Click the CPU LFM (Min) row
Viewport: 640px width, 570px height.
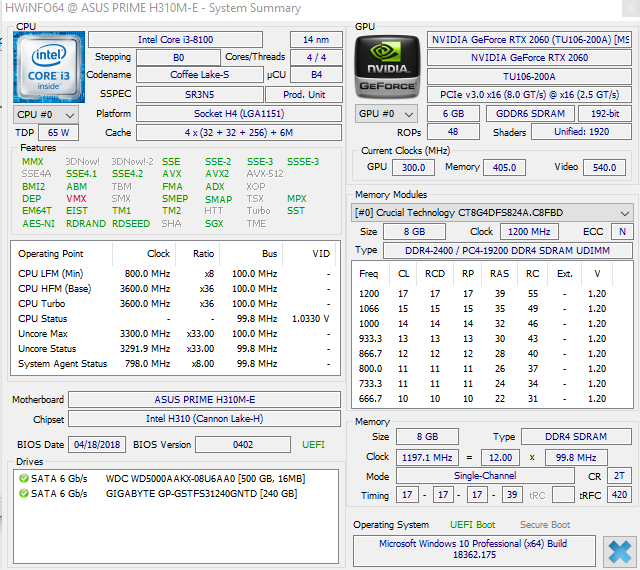pos(175,274)
